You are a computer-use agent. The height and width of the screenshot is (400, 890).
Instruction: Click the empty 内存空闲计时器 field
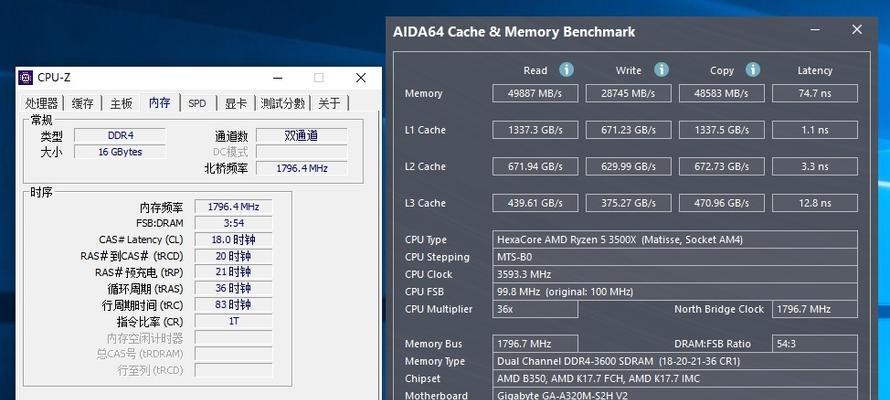[x=233, y=338]
